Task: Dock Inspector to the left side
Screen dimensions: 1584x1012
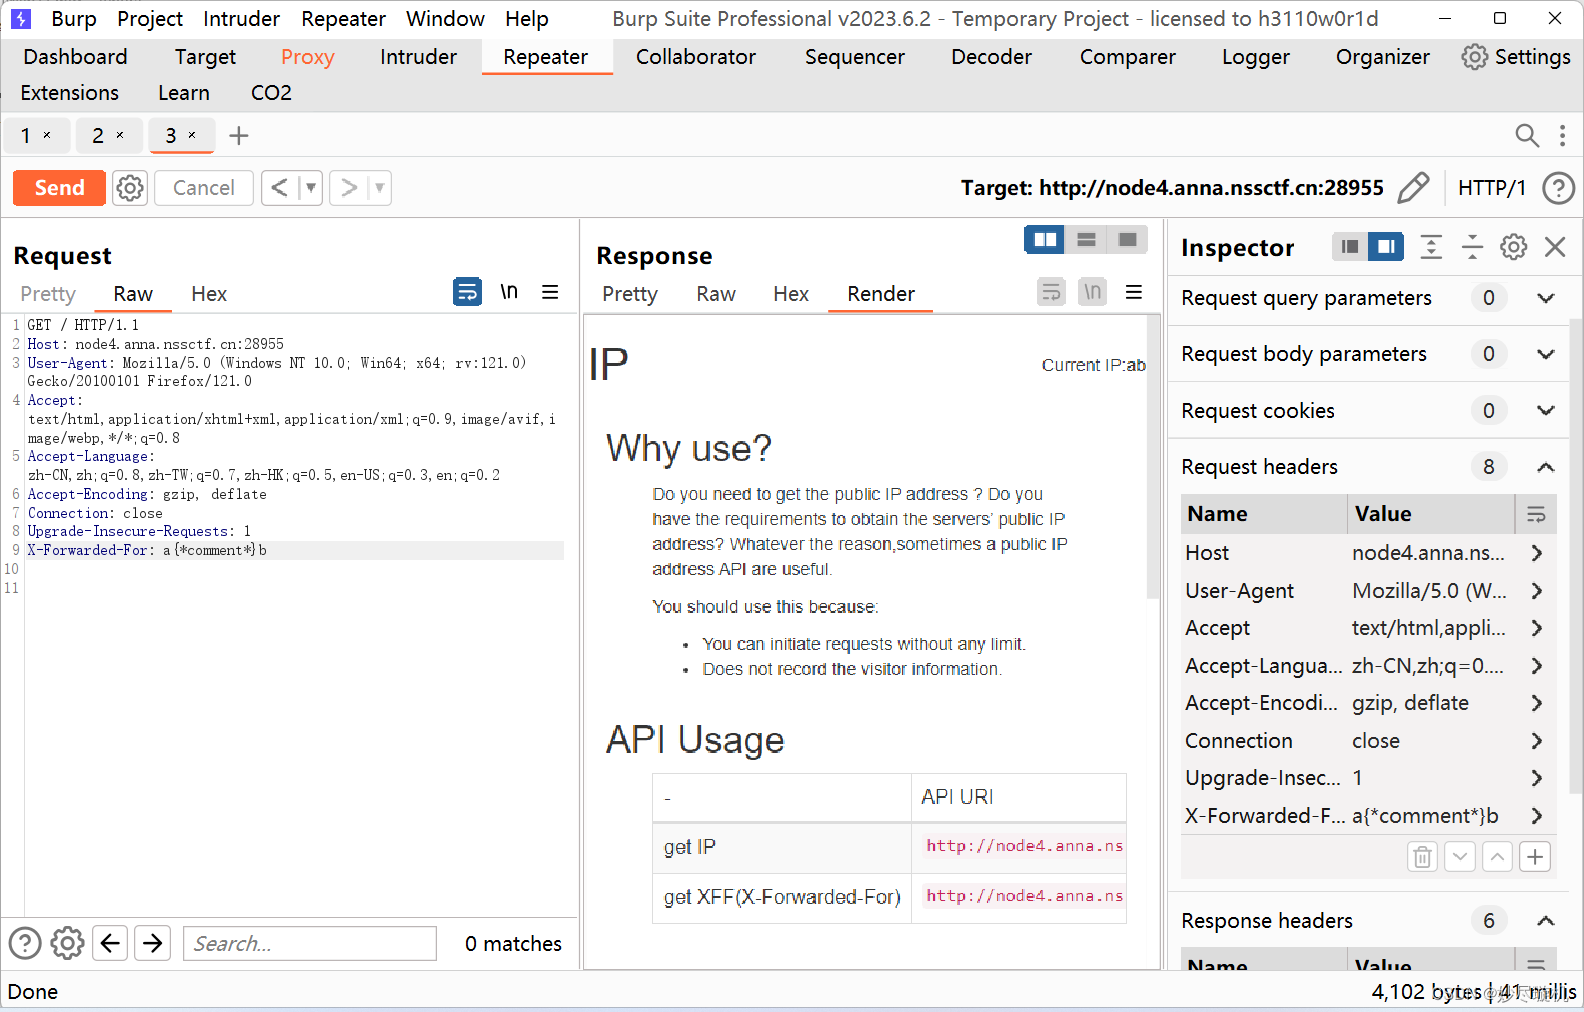Action: pos(1350,247)
